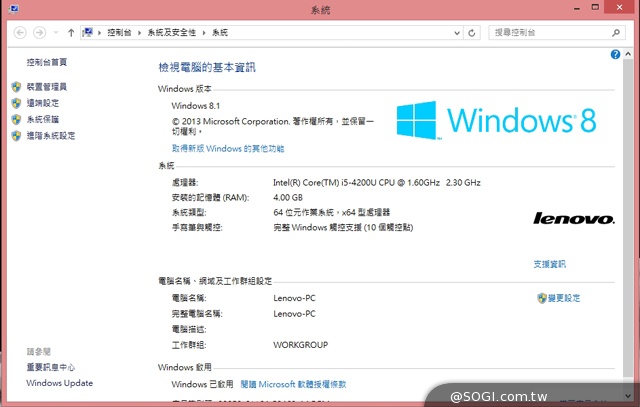Screen dimensions: 640x407
Task: Close the 系統 window
Action: (x=620, y=7)
